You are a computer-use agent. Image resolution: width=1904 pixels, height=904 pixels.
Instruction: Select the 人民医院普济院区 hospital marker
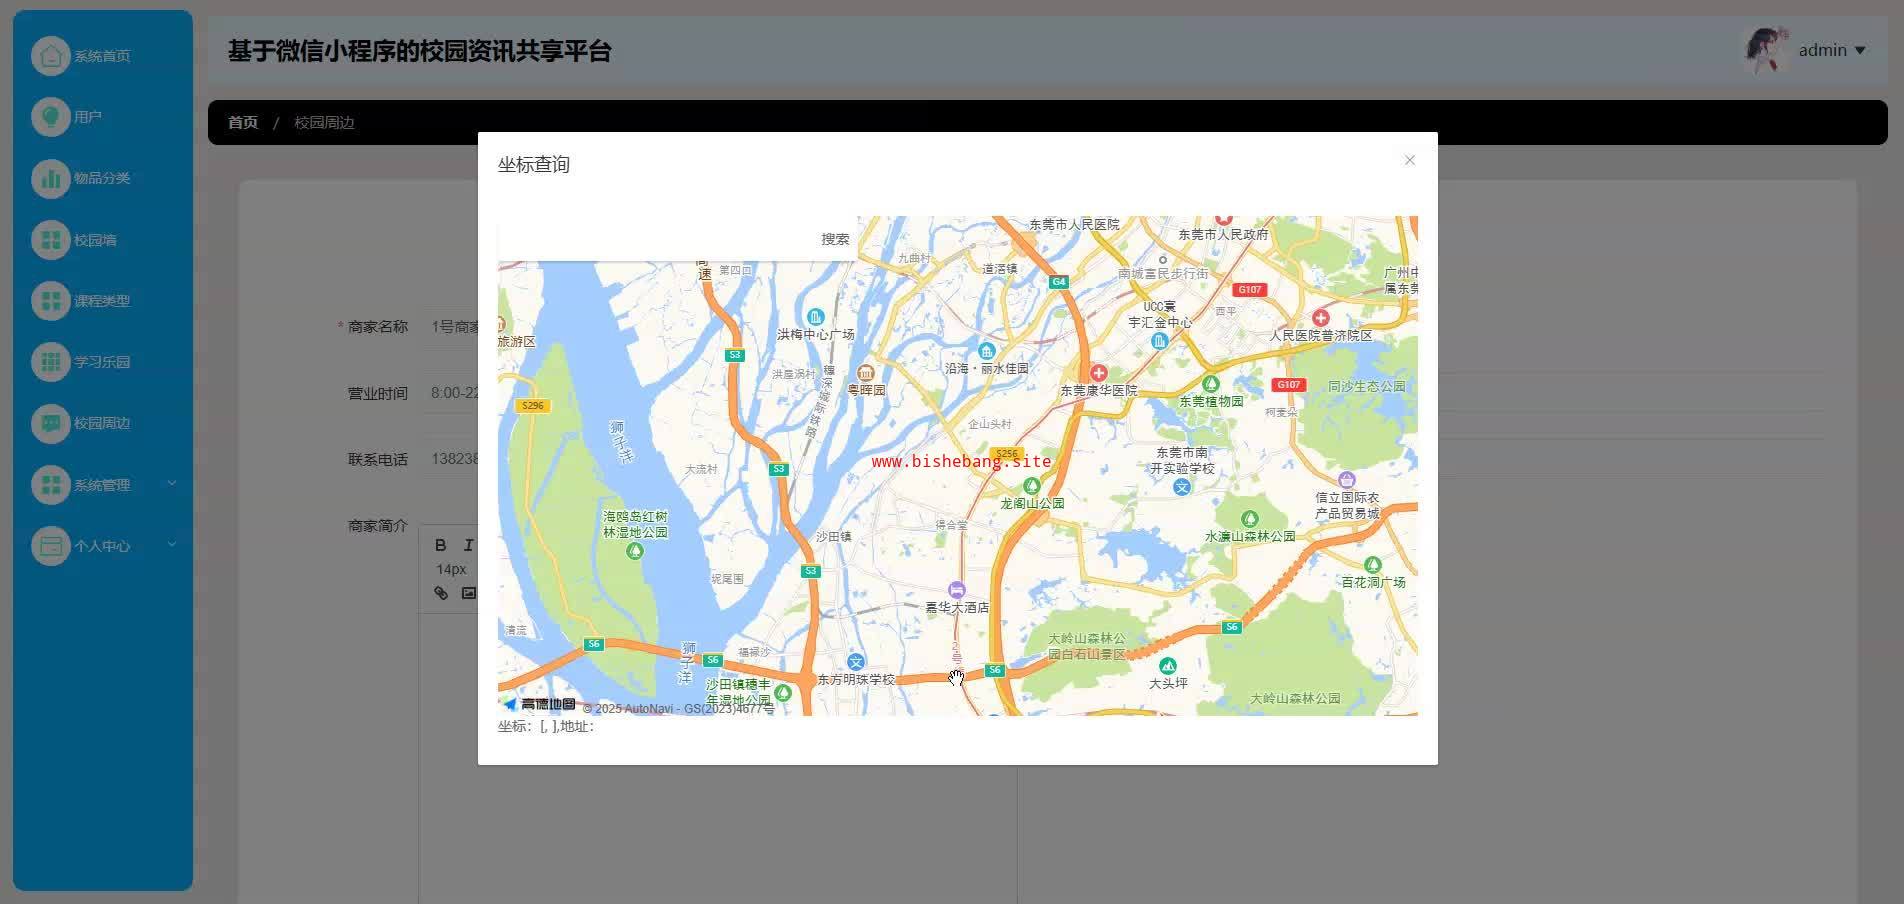[1320, 318]
